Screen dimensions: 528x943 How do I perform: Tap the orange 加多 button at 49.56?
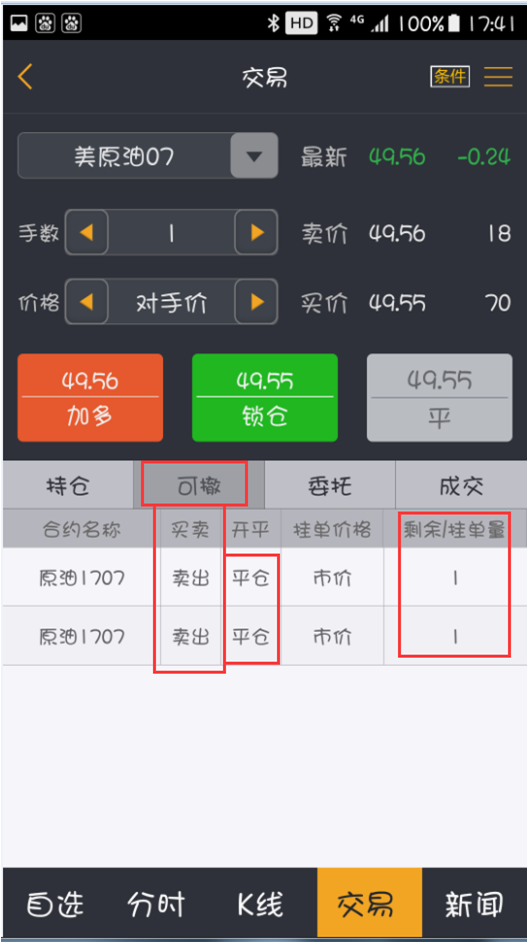(x=90, y=398)
